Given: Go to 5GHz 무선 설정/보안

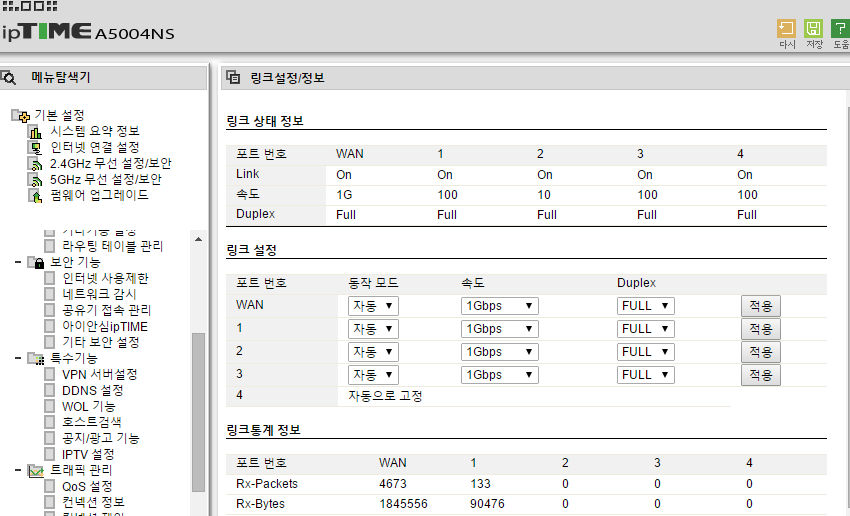Looking at the screenshot, I should [104, 179].
